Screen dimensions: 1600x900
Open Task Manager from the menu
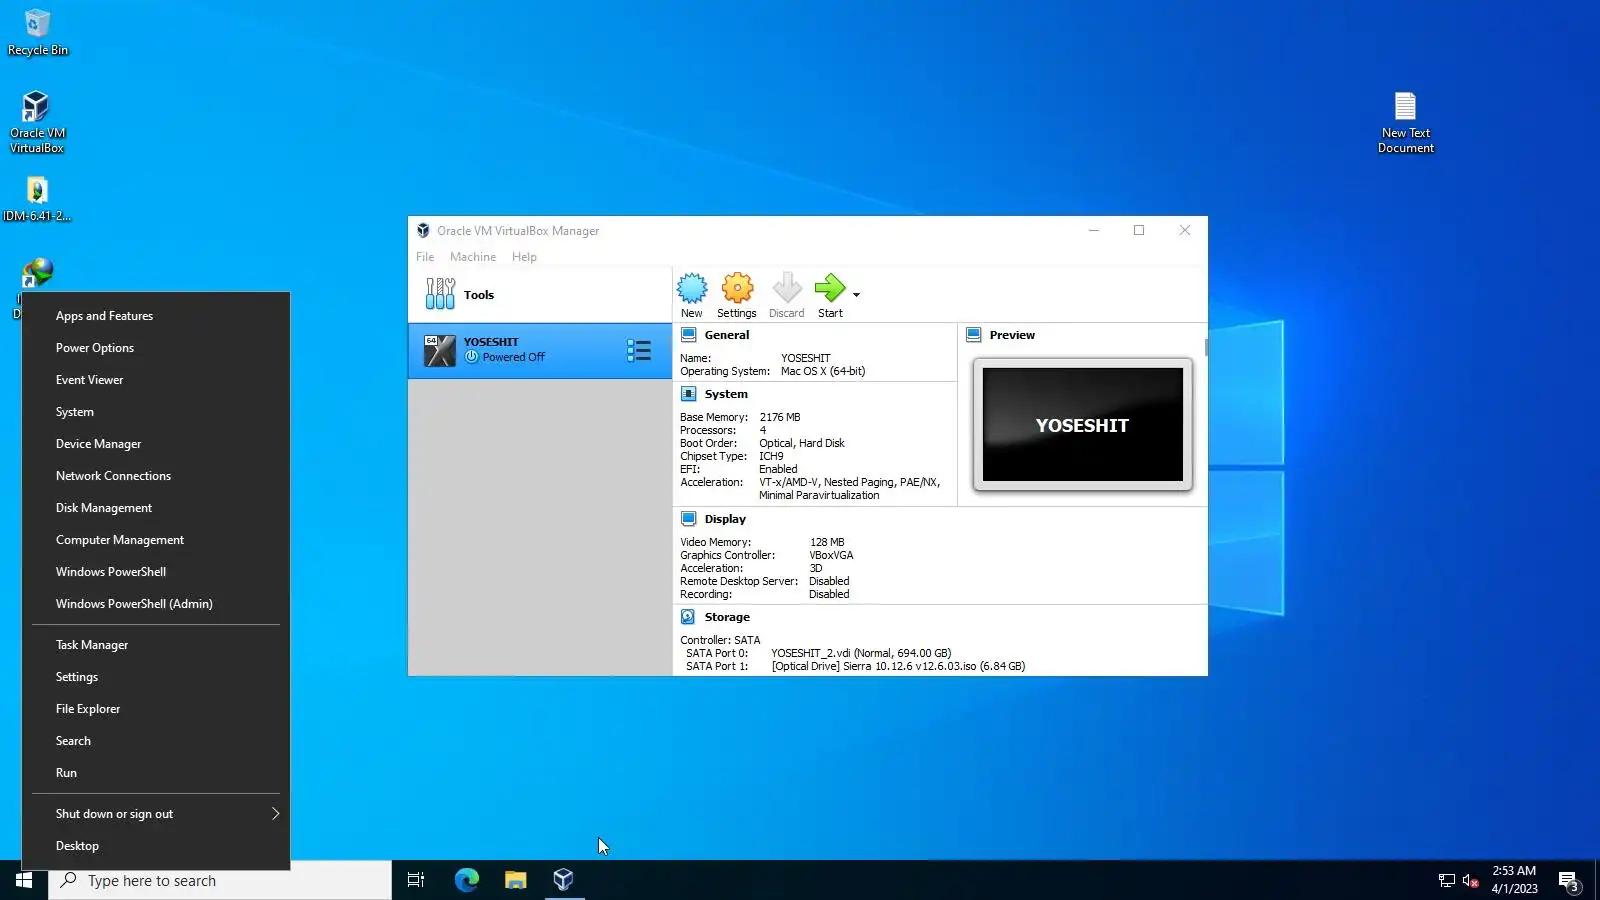tap(156, 645)
